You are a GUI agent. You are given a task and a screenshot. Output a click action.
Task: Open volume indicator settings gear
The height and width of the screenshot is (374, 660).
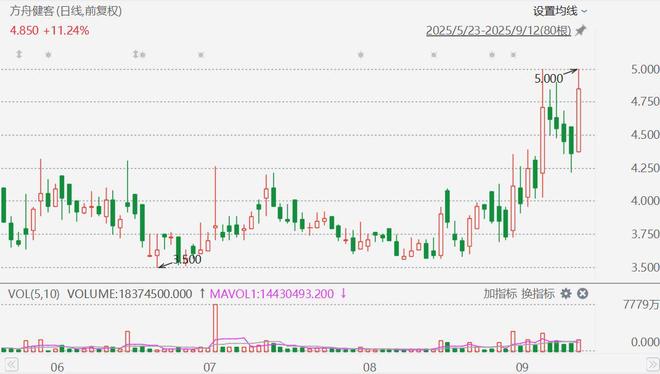click(566, 294)
